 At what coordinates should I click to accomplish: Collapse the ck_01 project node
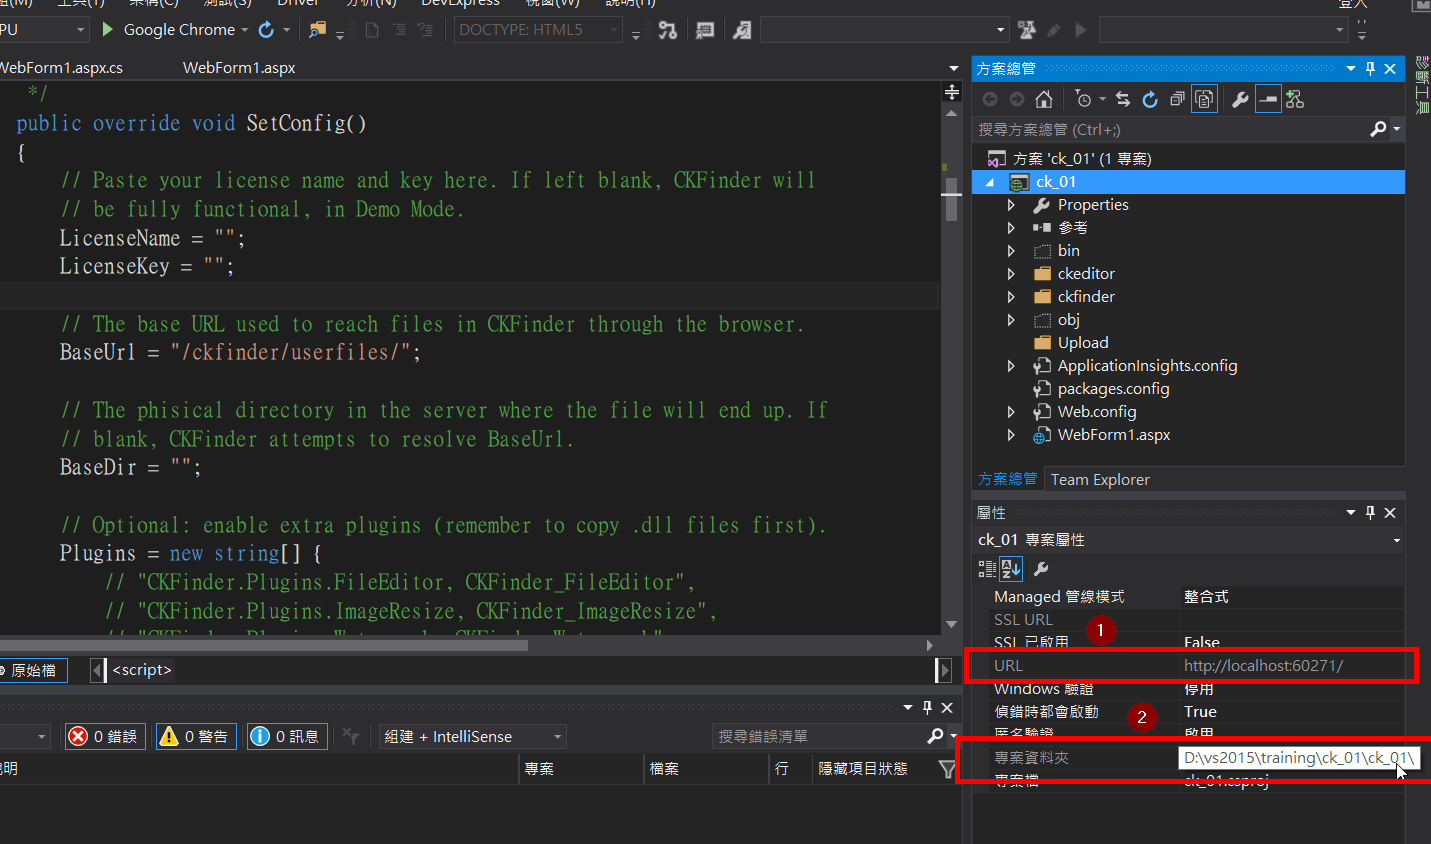click(x=990, y=182)
